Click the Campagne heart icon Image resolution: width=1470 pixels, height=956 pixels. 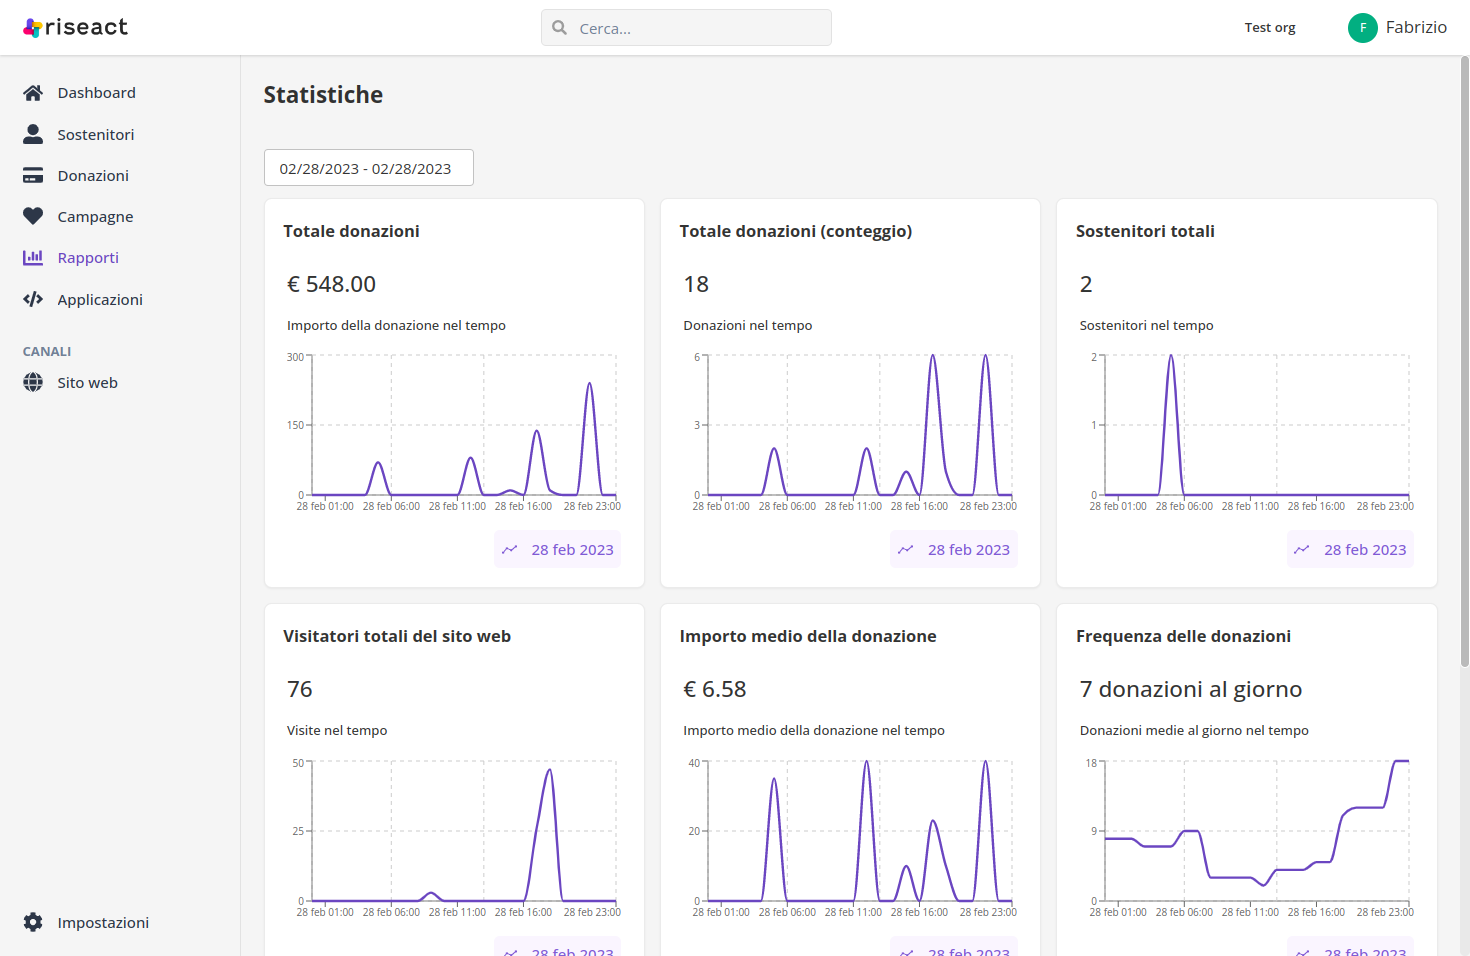(x=33, y=216)
